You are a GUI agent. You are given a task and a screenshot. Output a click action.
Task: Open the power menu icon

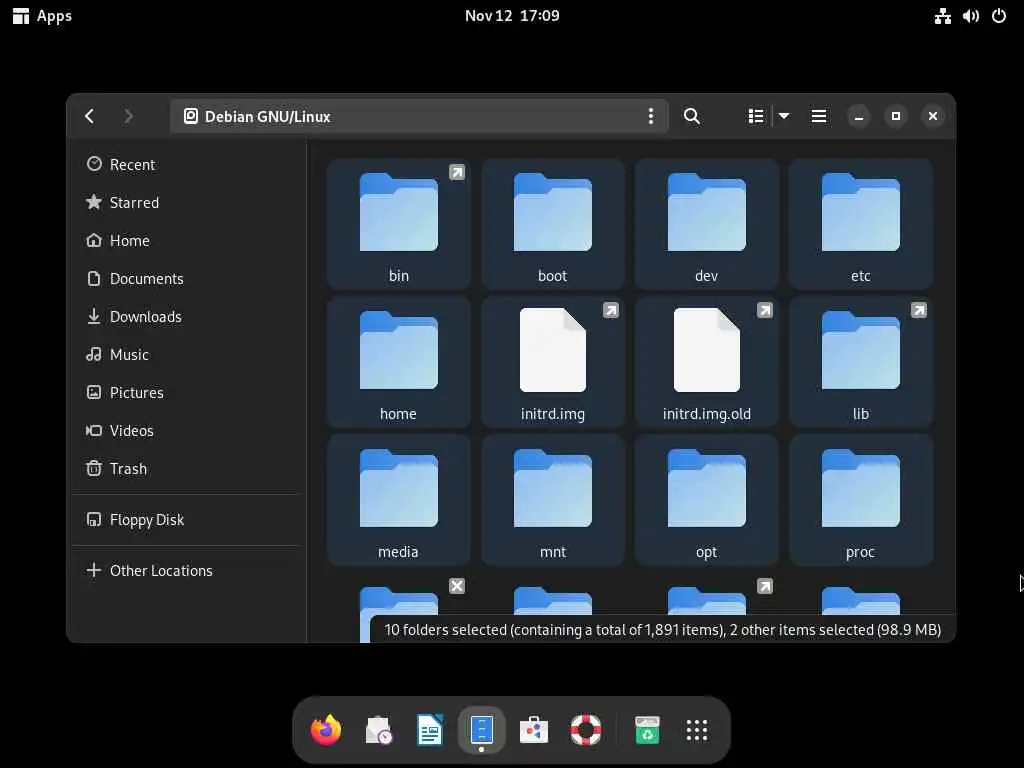(x=999, y=16)
